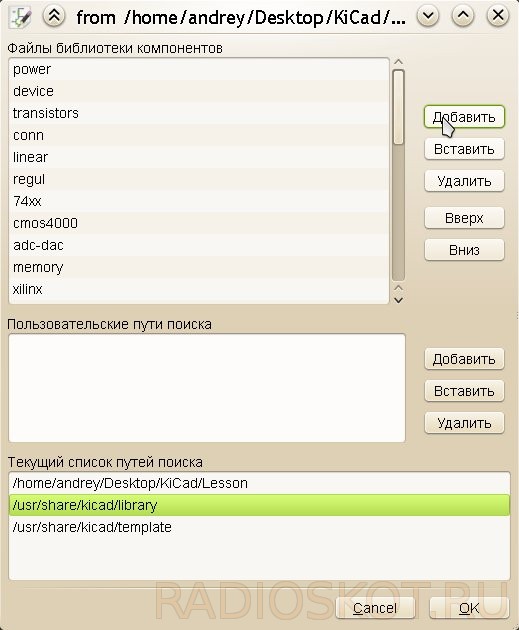The image size is (519, 630).
Task: Minimize the dialog with the down-chevron button
Action: tap(428, 16)
